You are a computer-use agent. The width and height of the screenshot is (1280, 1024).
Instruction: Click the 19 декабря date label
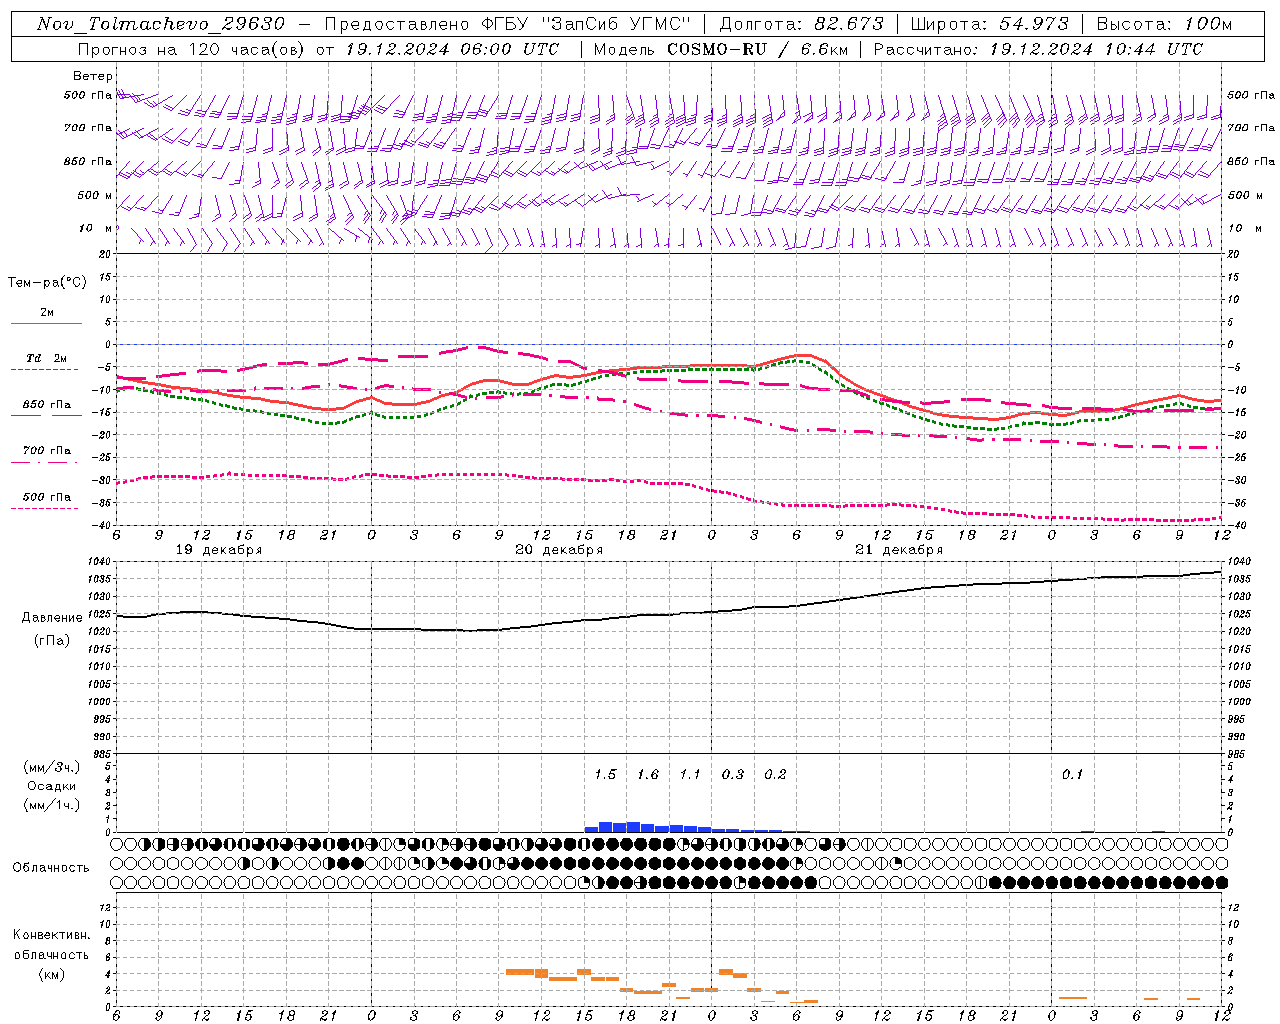tap(219, 550)
